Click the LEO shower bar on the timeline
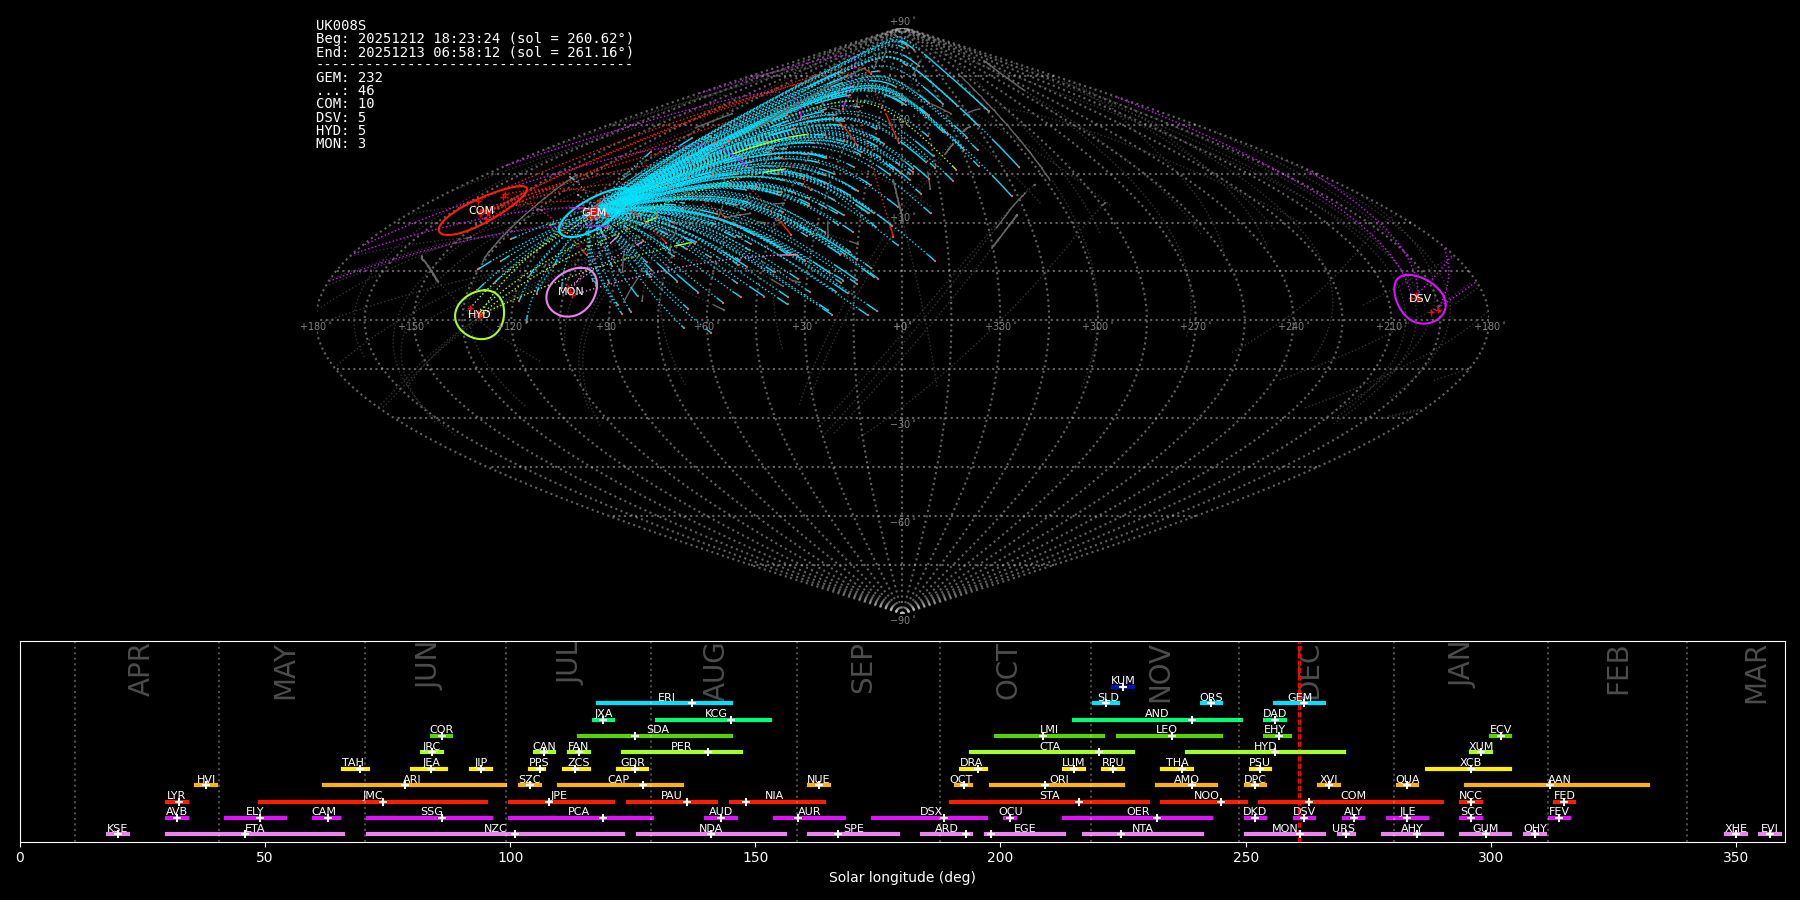1800x900 pixels. coord(1169,736)
